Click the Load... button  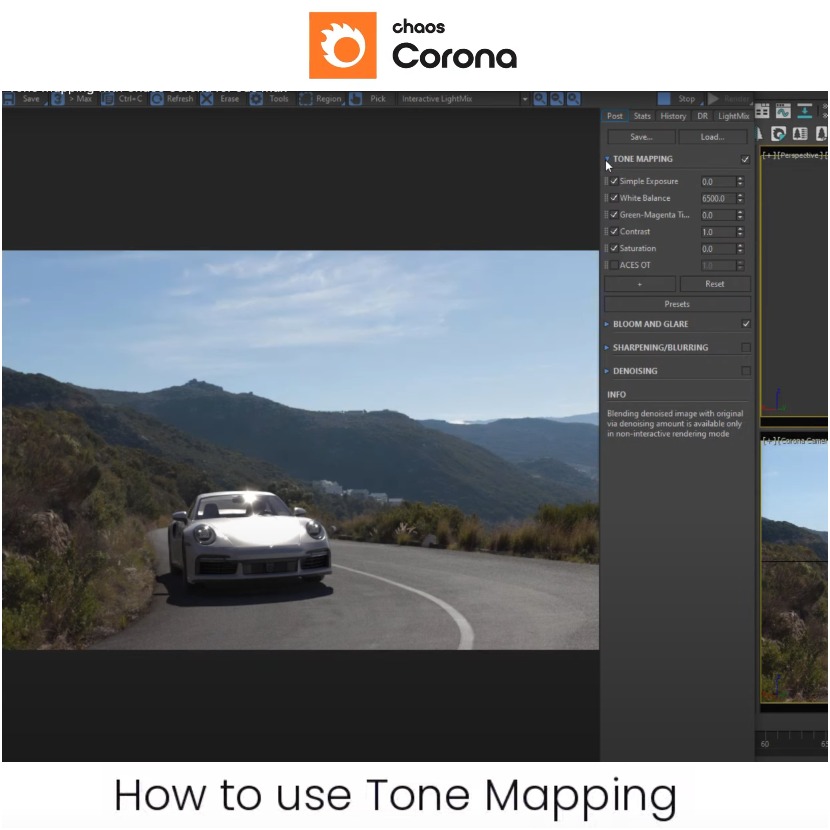click(x=712, y=137)
